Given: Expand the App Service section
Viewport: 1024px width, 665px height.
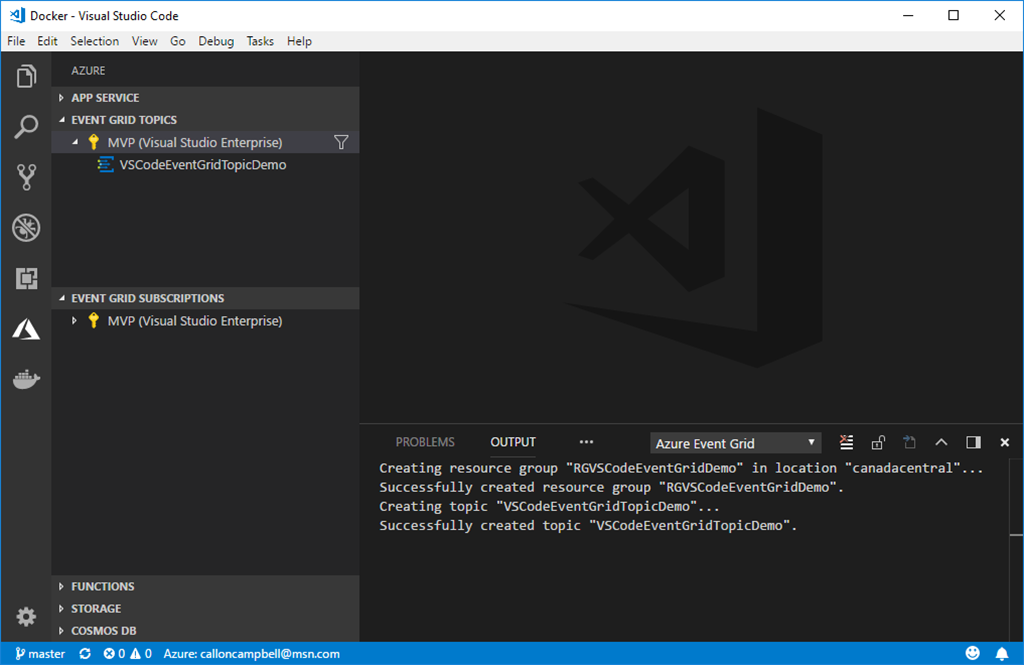Looking at the screenshot, I should 105,98.
